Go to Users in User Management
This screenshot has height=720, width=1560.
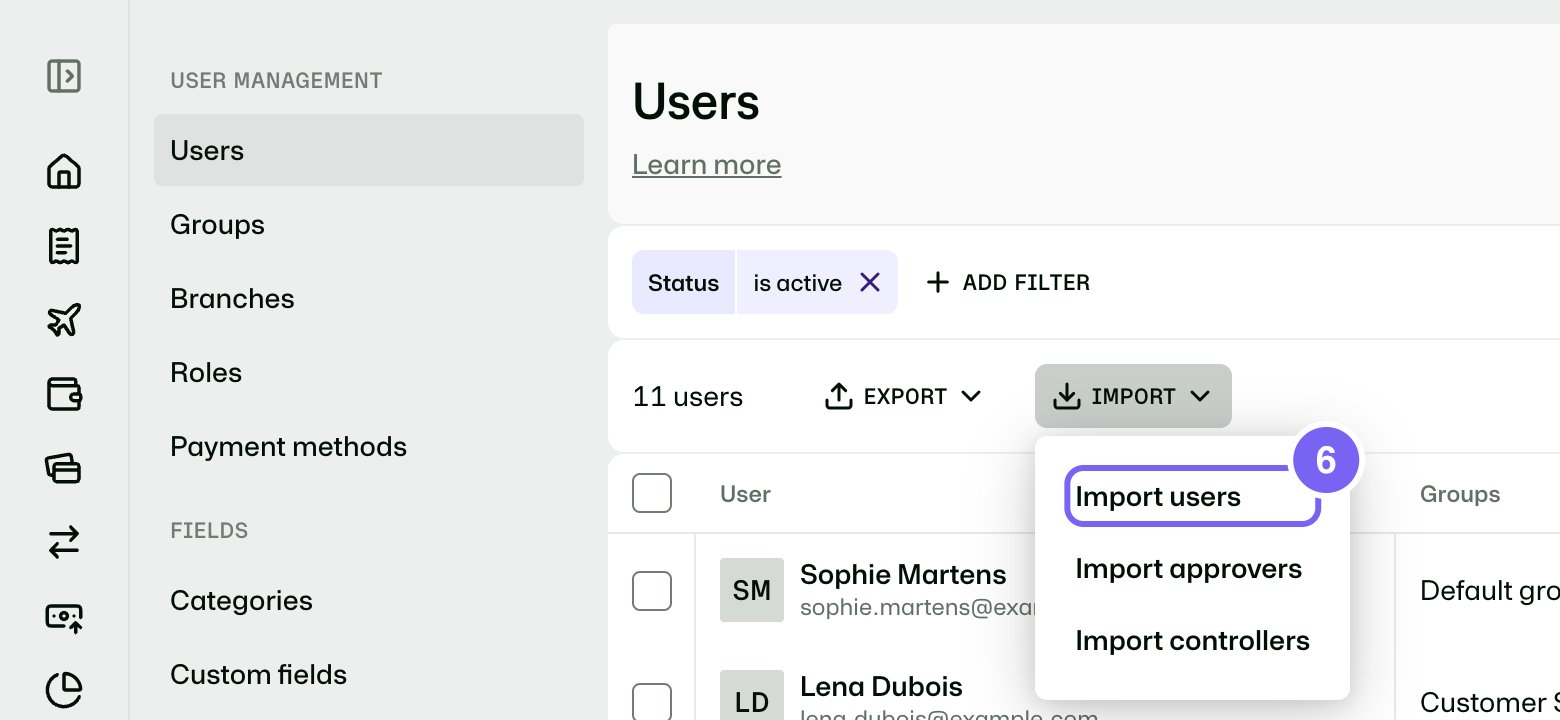click(369, 150)
